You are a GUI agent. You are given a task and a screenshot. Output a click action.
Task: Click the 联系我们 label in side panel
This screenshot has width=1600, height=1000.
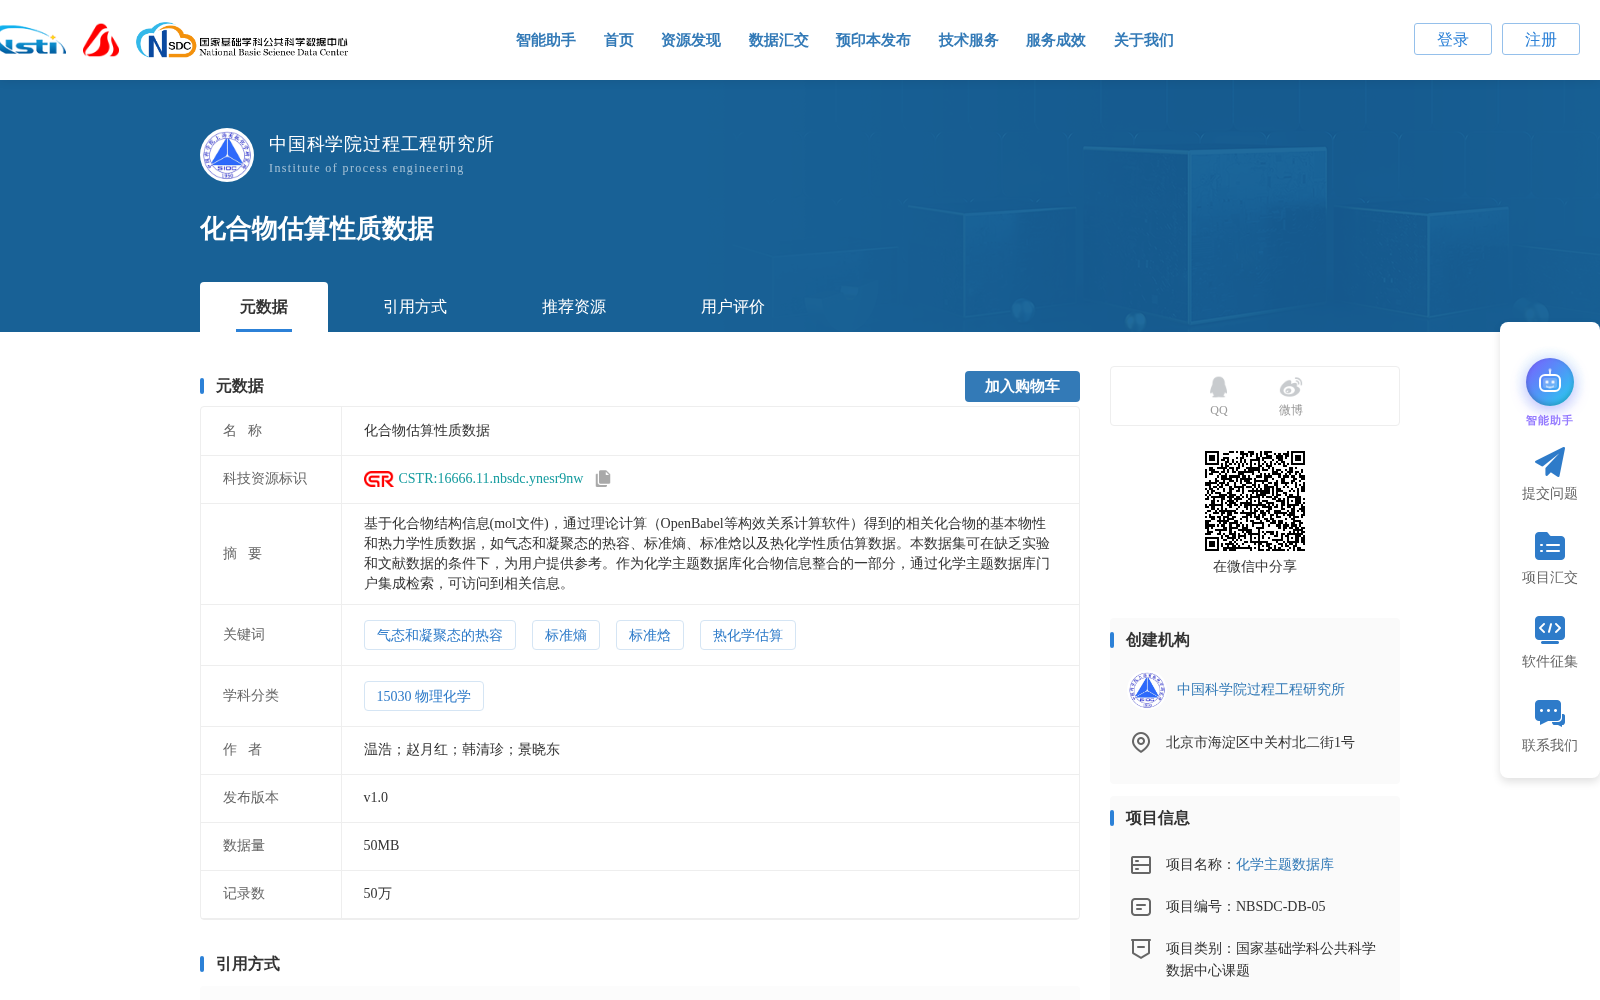(1549, 746)
